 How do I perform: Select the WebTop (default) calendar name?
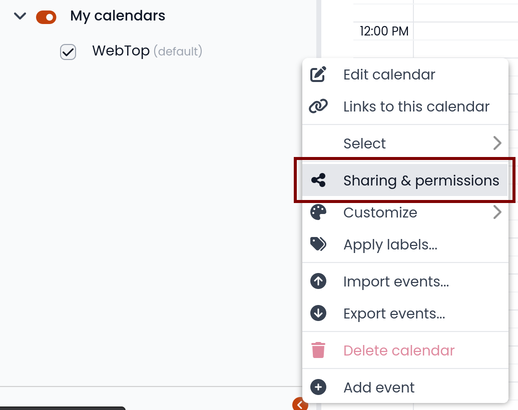147,51
